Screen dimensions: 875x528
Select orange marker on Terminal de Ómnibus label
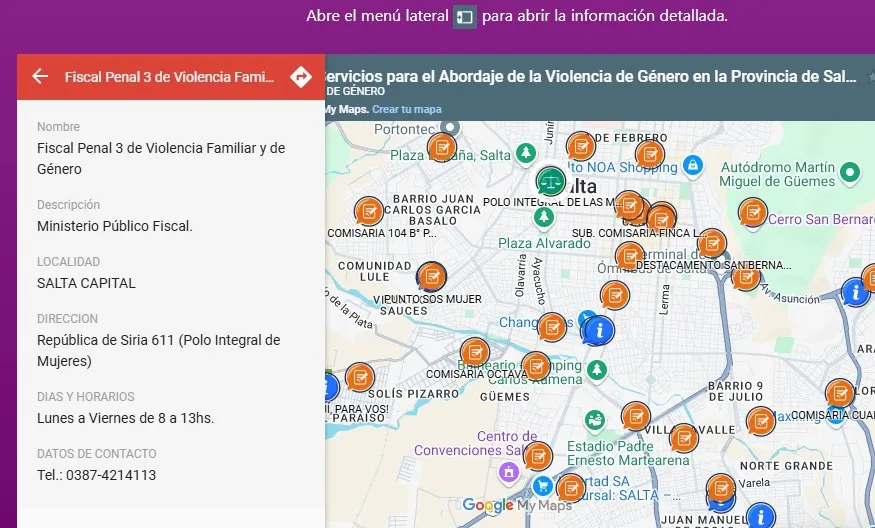629,256
